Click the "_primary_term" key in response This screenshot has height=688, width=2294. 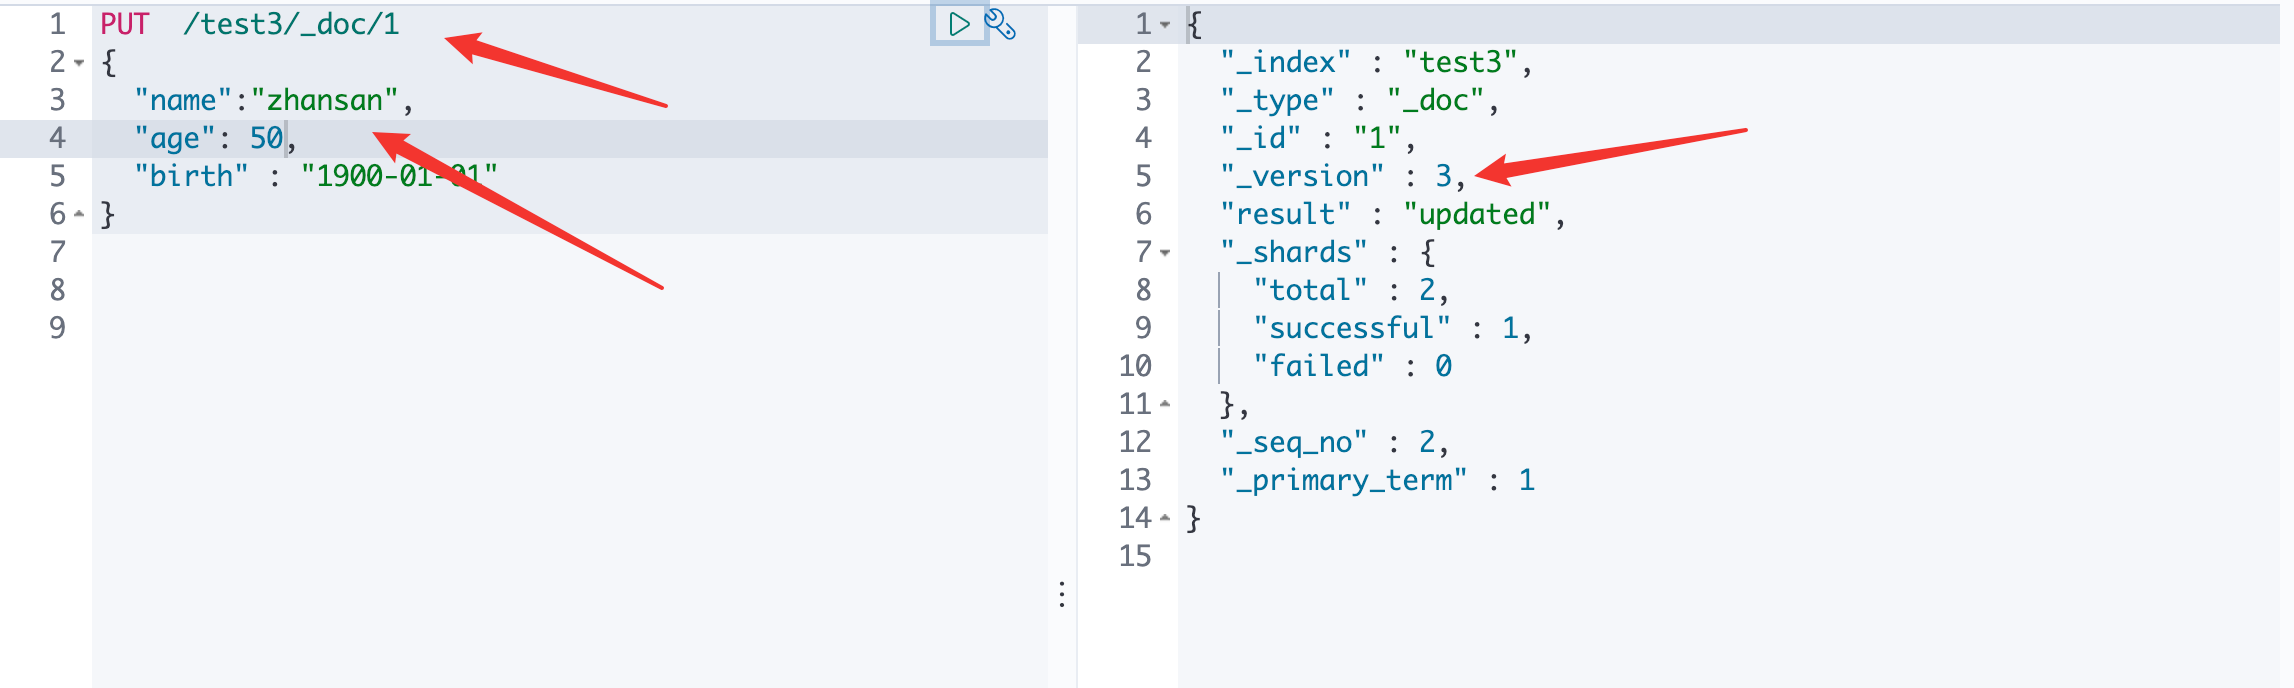[x=1343, y=480]
